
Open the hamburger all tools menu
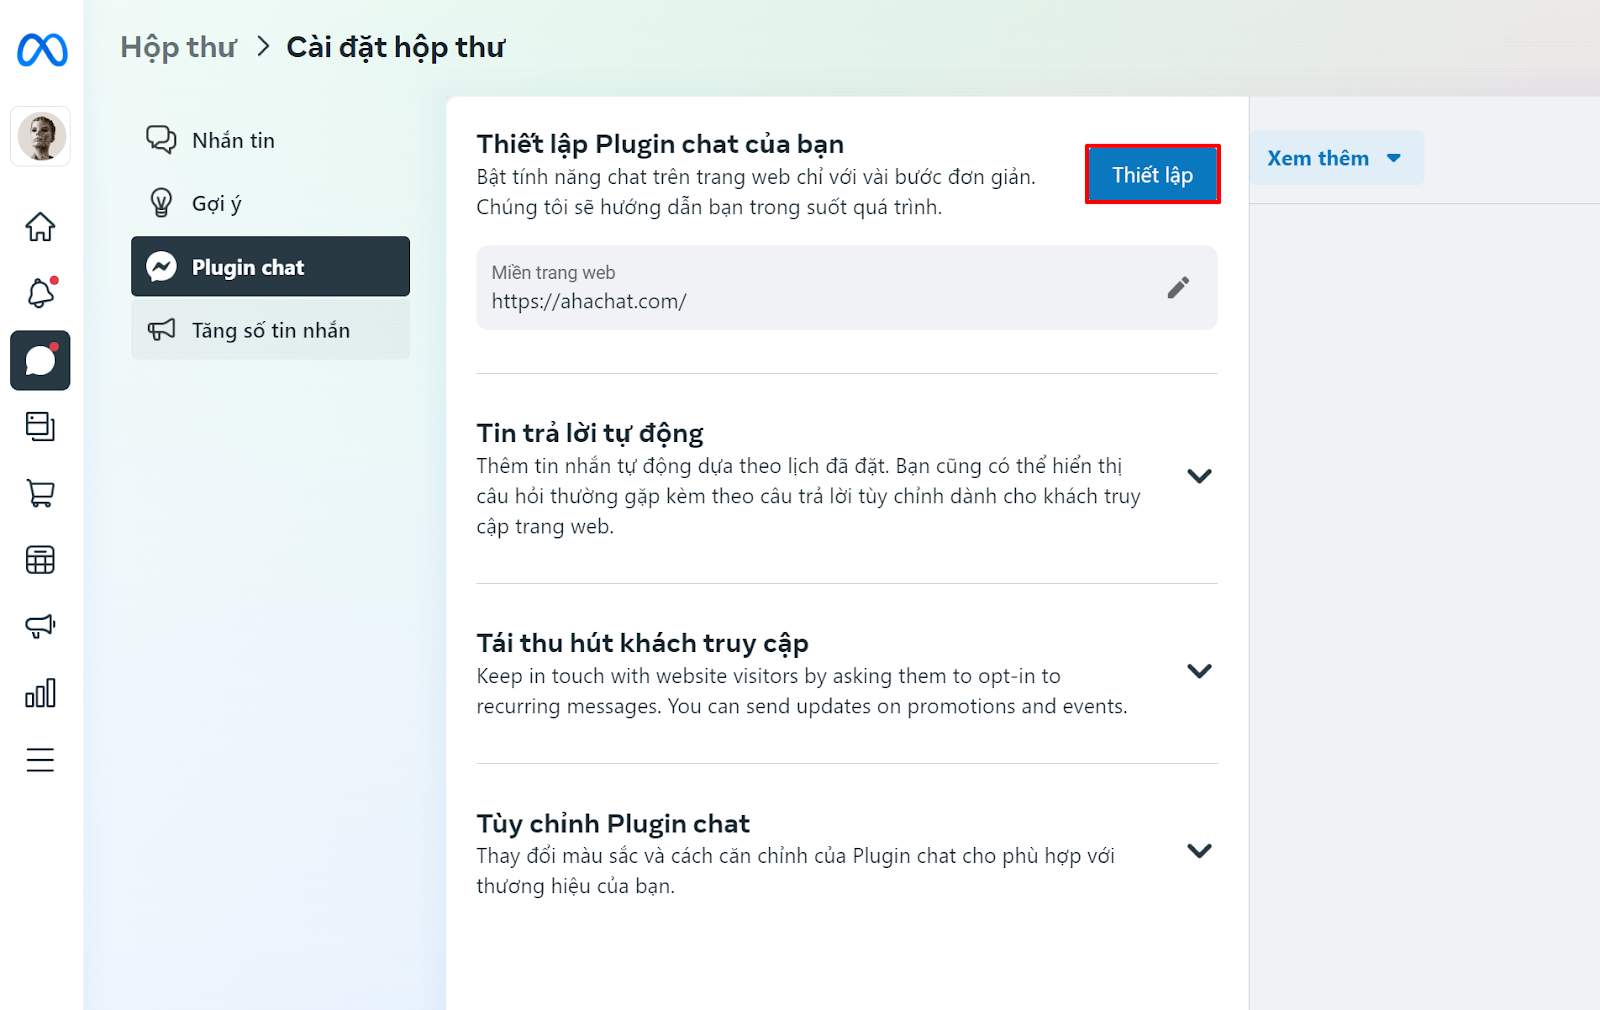click(40, 760)
